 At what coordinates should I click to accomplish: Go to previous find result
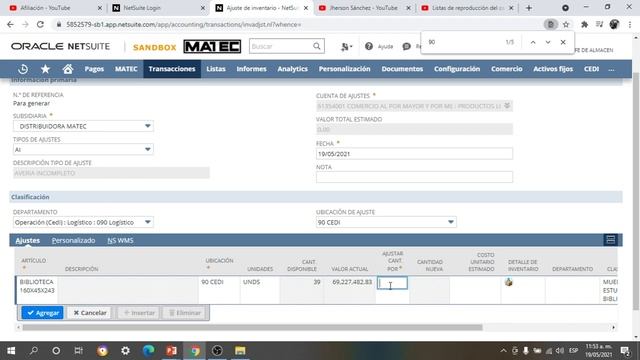[x=533, y=42]
